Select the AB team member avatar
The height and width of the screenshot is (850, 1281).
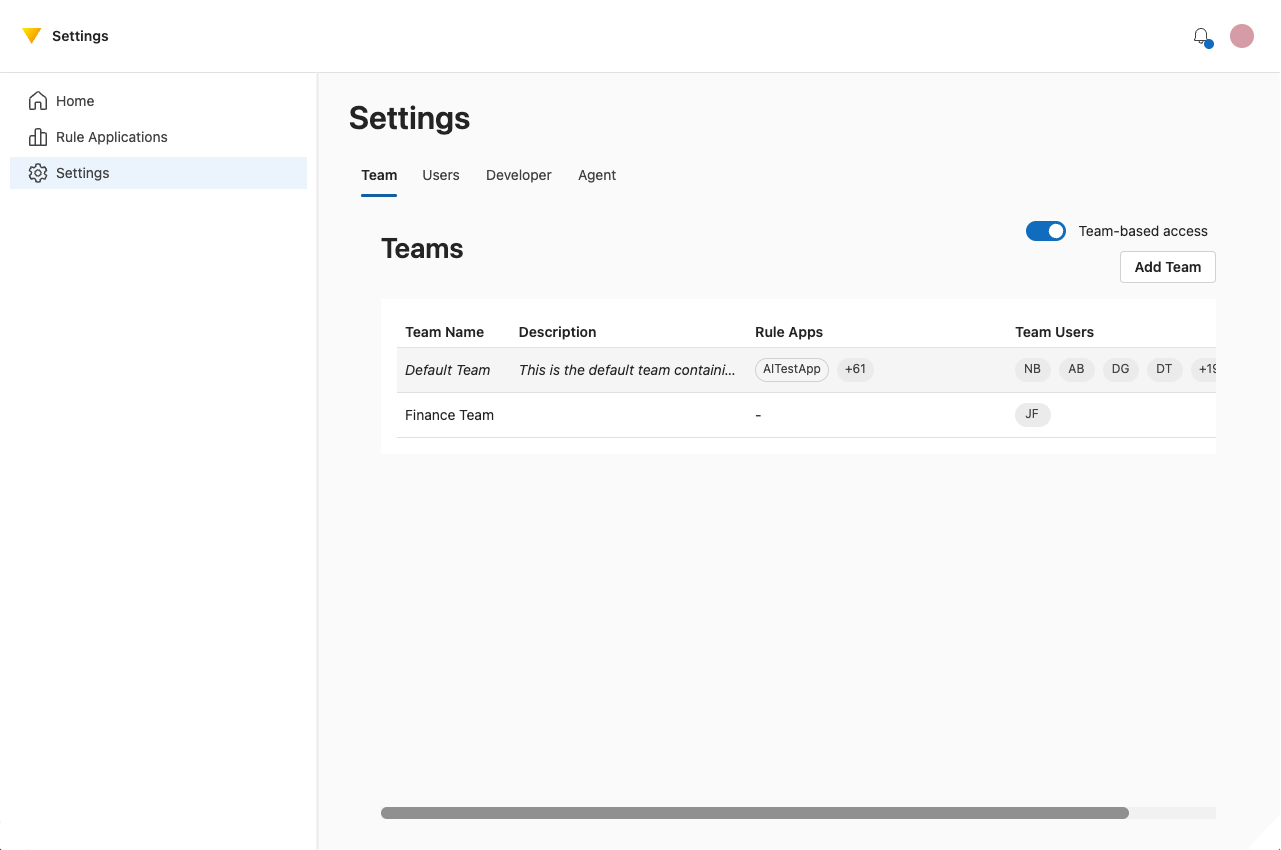(x=1076, y=369)
